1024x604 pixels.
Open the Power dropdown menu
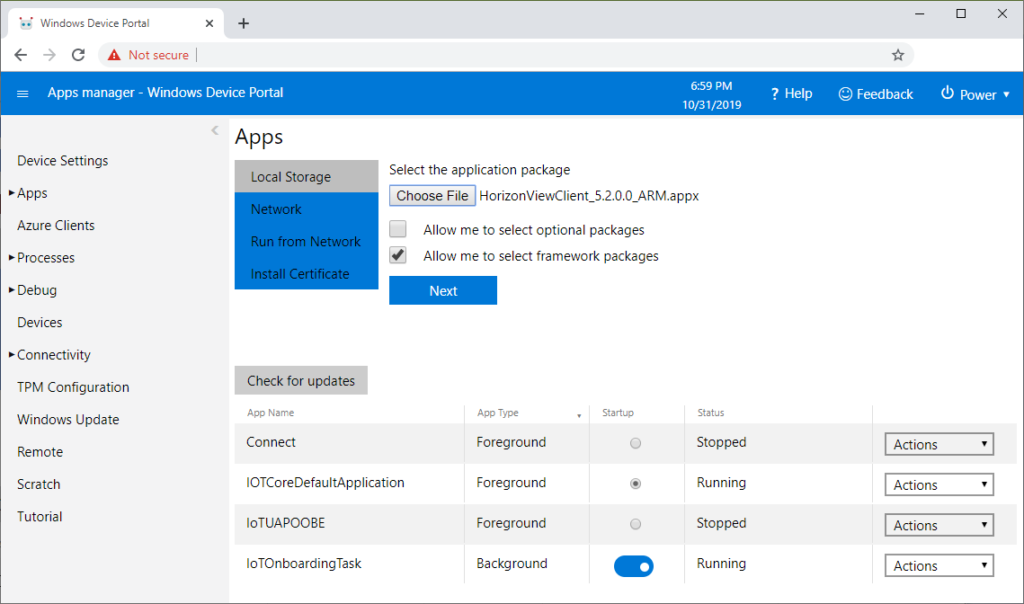[x=975, y=94]
